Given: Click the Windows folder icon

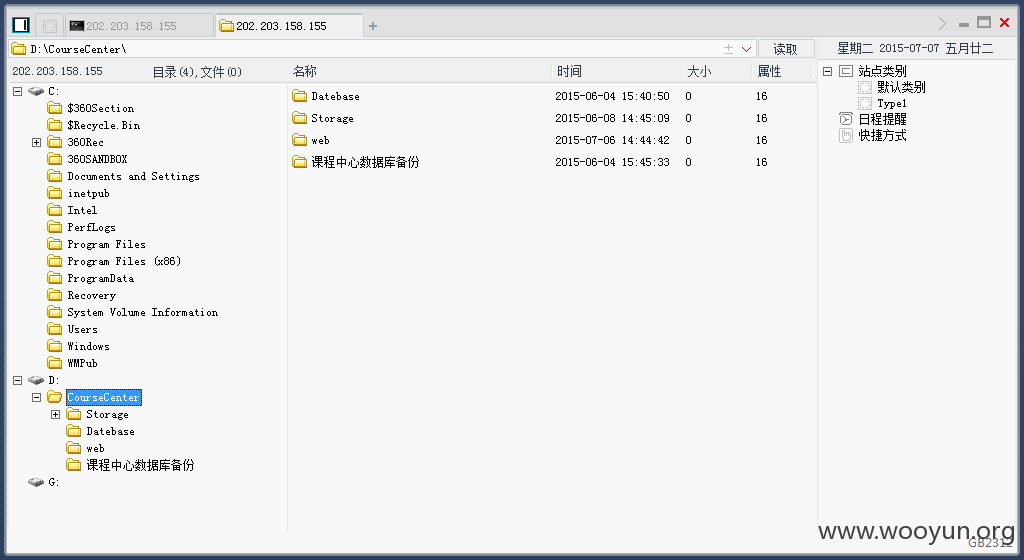Looking at the screenshot, I should click(55, 347).
